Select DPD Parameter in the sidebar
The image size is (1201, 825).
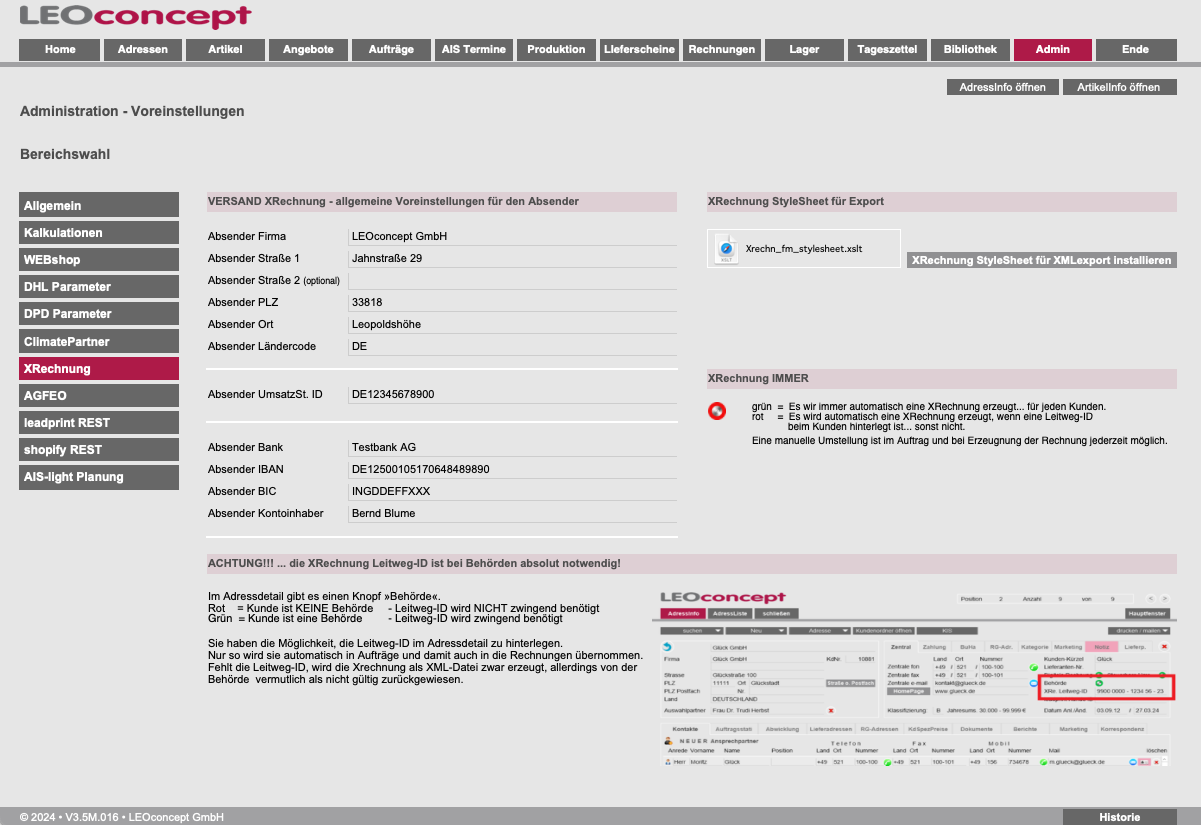[99, 313]
